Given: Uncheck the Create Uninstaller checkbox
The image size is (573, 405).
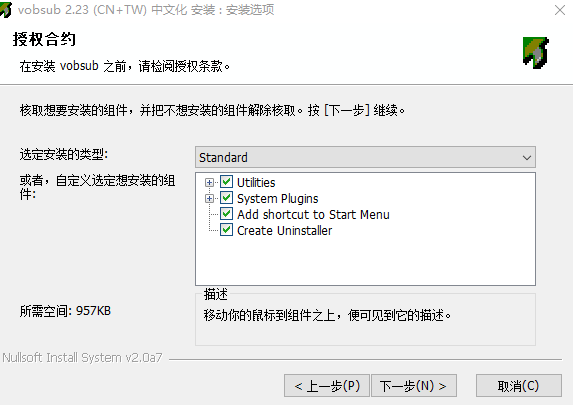Looking at the screenshot, I should 226,230.
